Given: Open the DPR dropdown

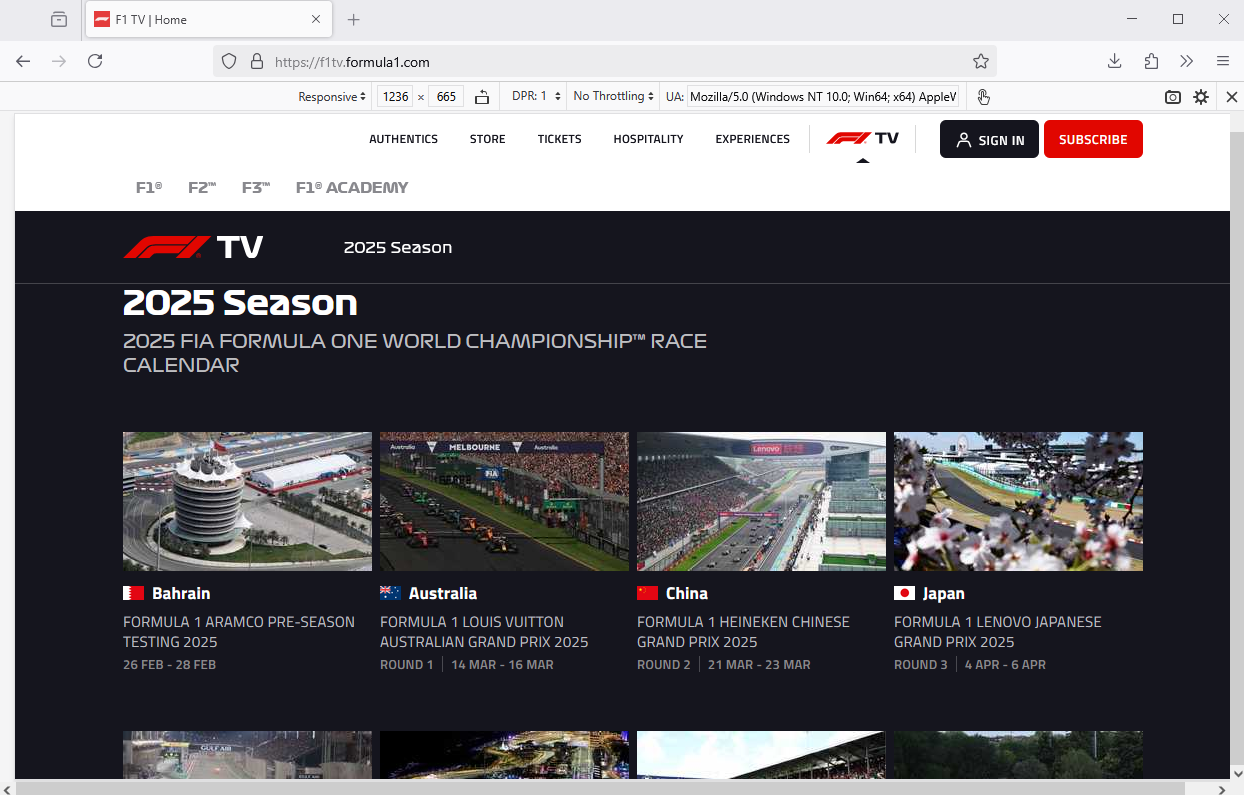Looking at the screenshot, I should coord(535,97).
